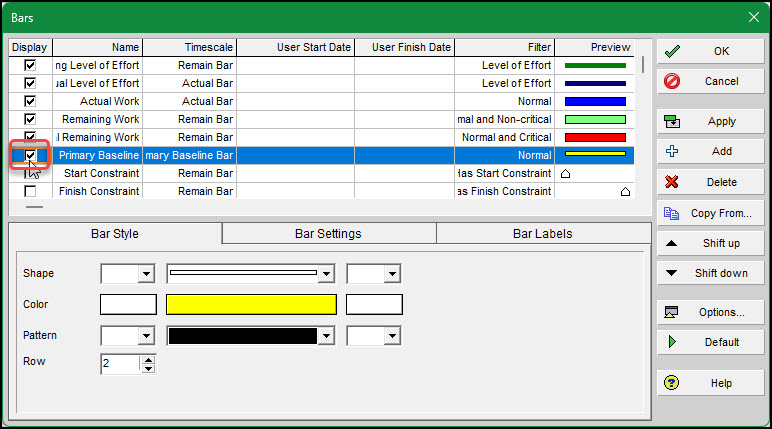Click the Normal and Critical filter cell
Screen dimensions: 772x429
505,137
